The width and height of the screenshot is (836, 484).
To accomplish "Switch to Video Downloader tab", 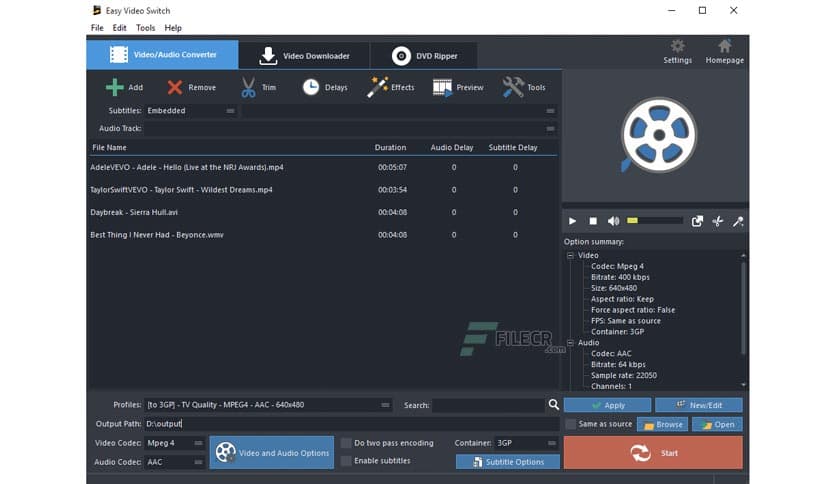I will pos(304,55).
